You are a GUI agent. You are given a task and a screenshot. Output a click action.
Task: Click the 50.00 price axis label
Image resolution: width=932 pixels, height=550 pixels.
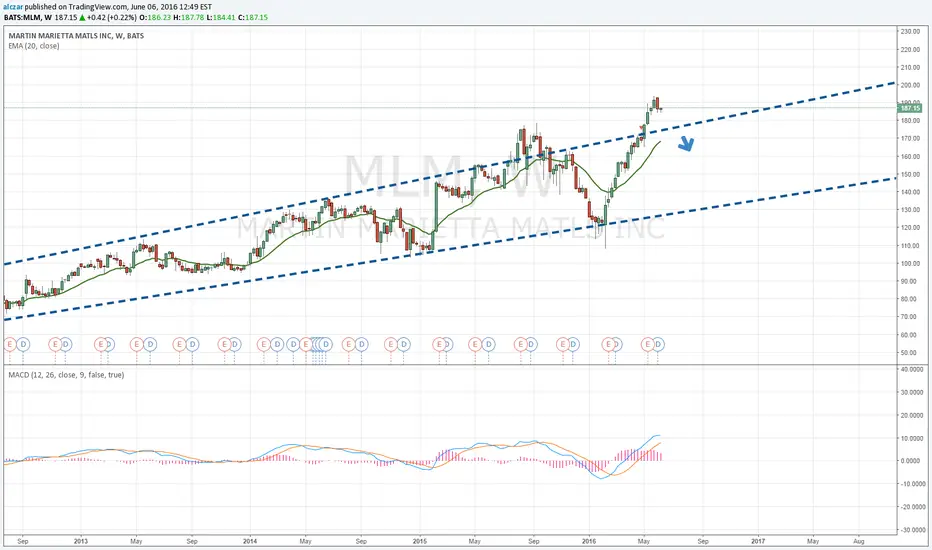point(911,353)
